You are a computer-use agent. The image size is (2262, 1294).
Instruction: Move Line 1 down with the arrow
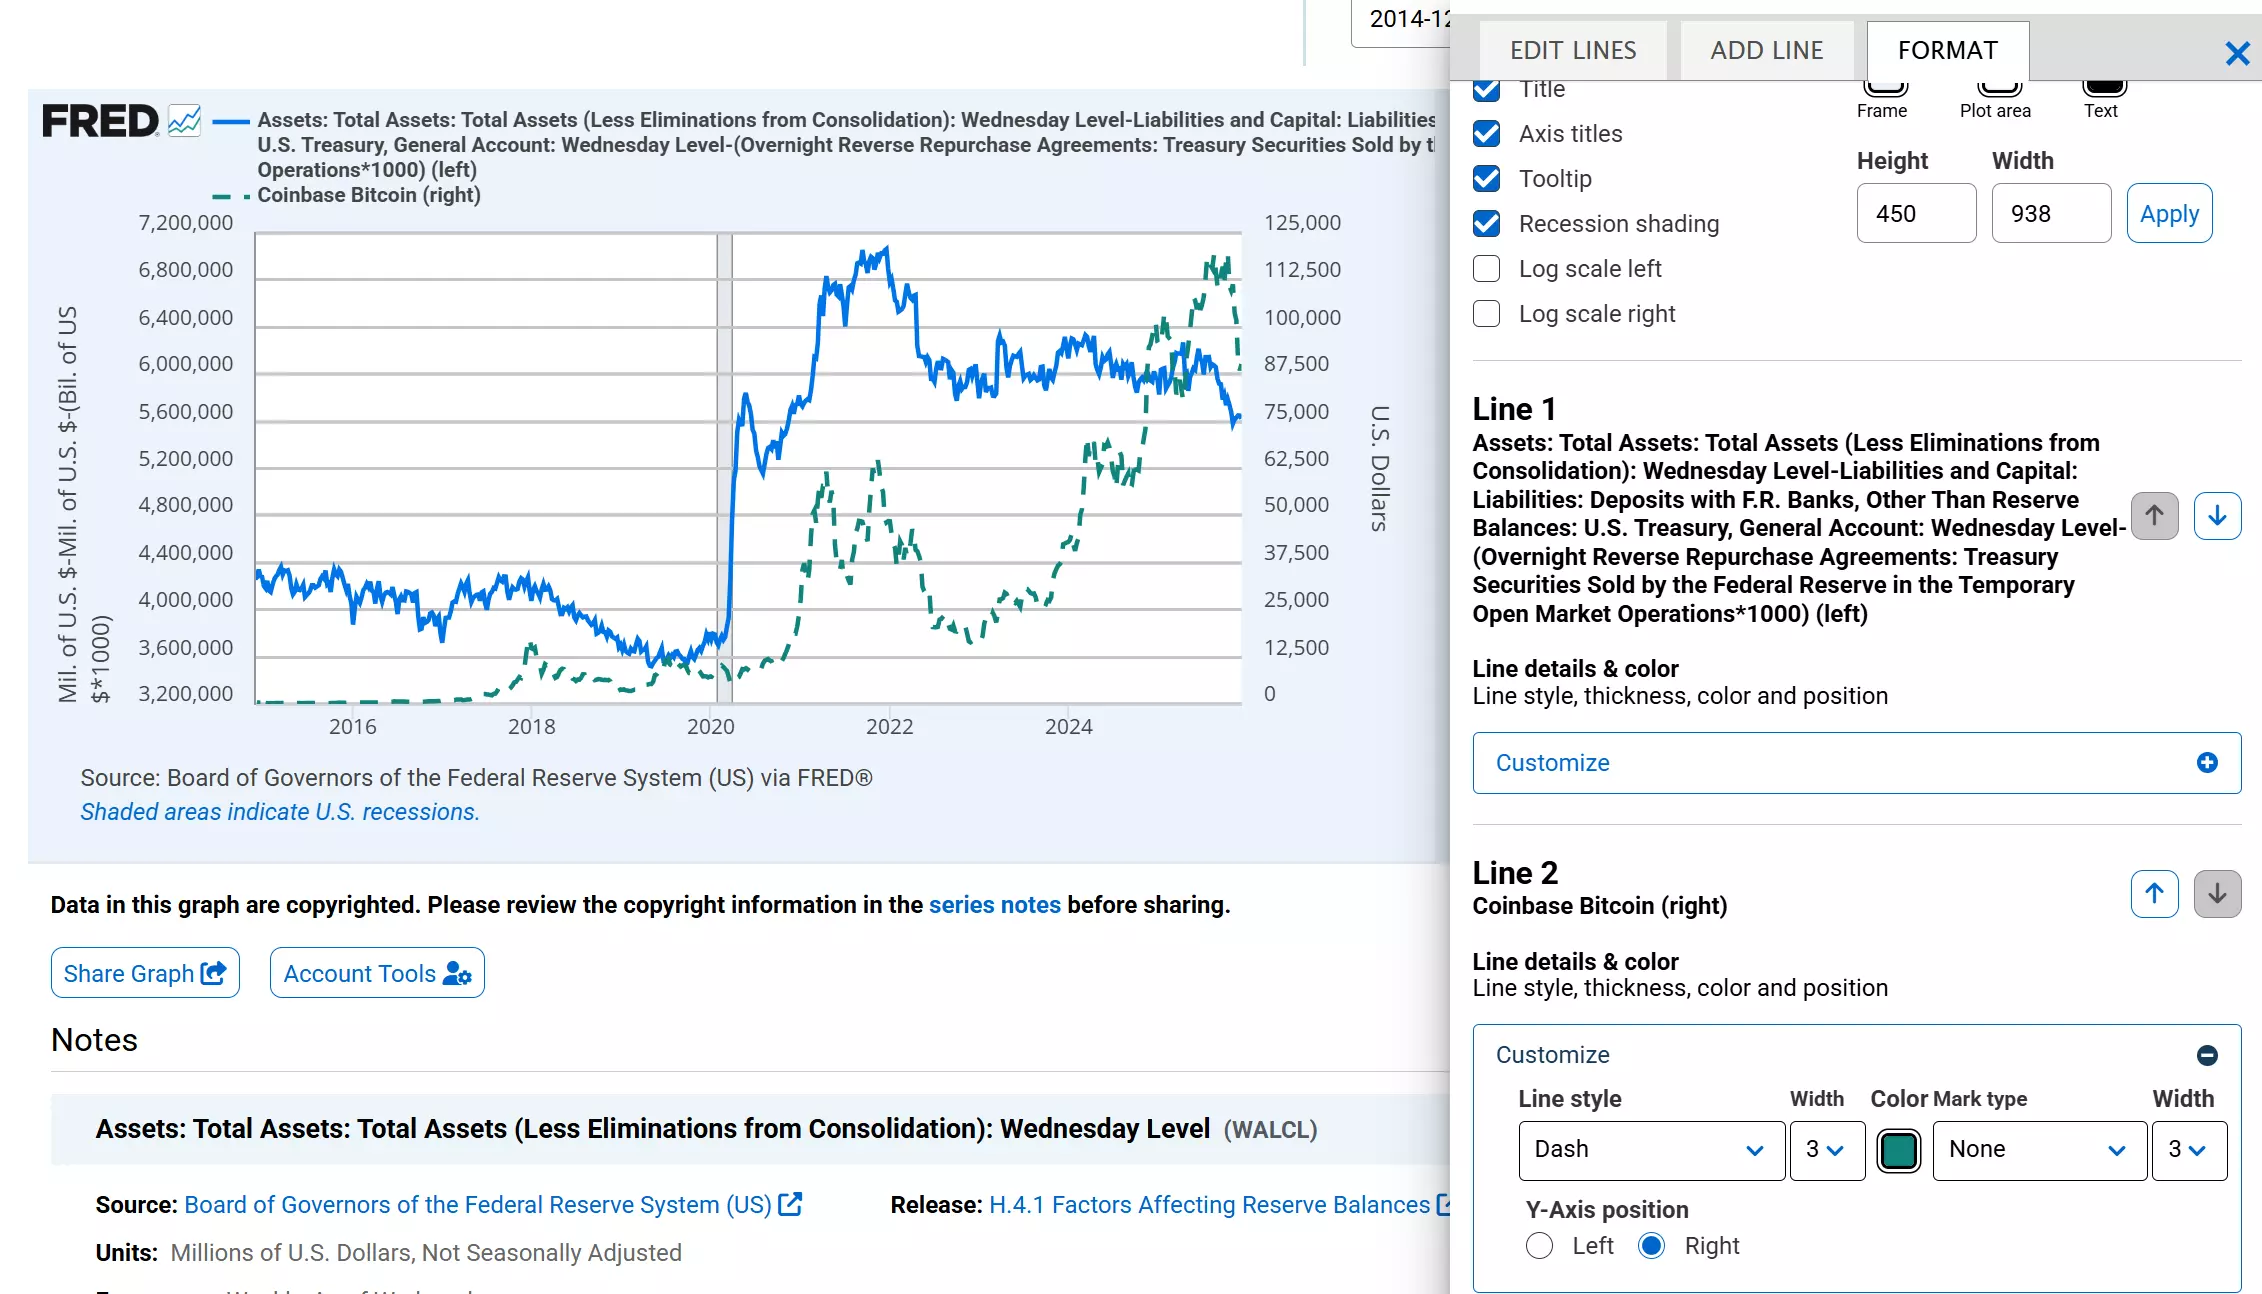point(2217,516)
